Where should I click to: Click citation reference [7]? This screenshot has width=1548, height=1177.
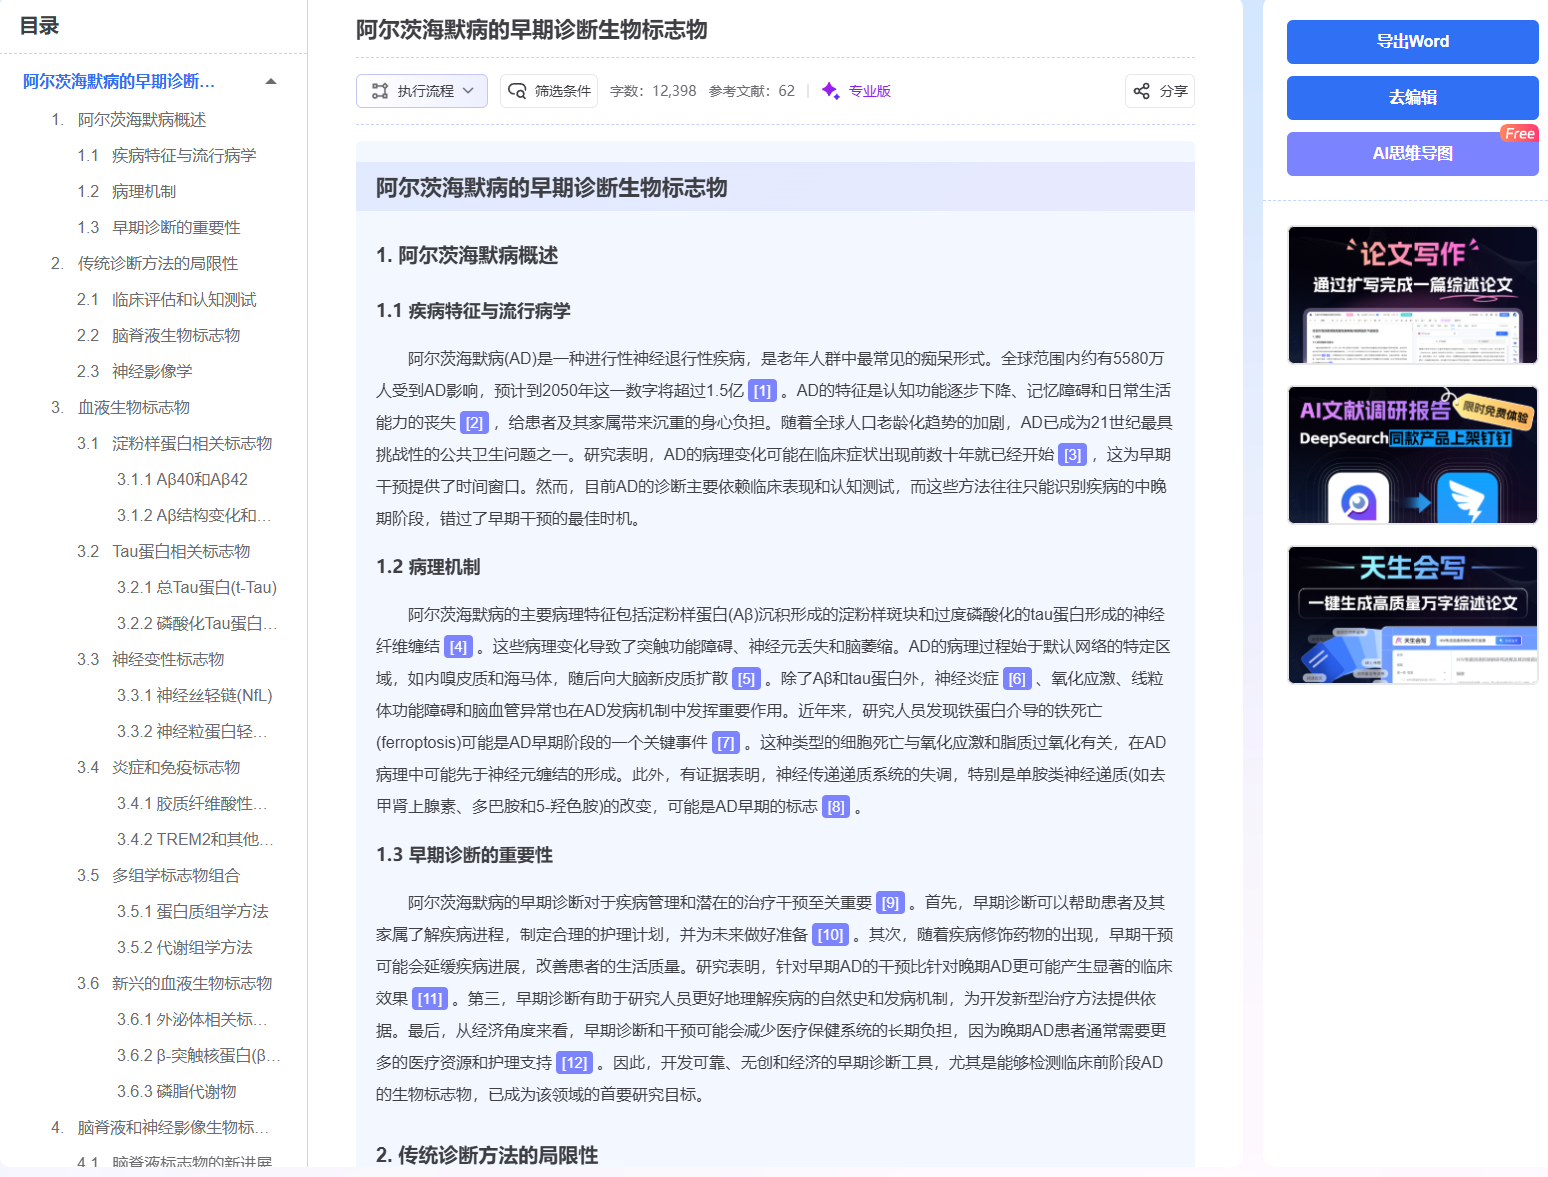726,743
